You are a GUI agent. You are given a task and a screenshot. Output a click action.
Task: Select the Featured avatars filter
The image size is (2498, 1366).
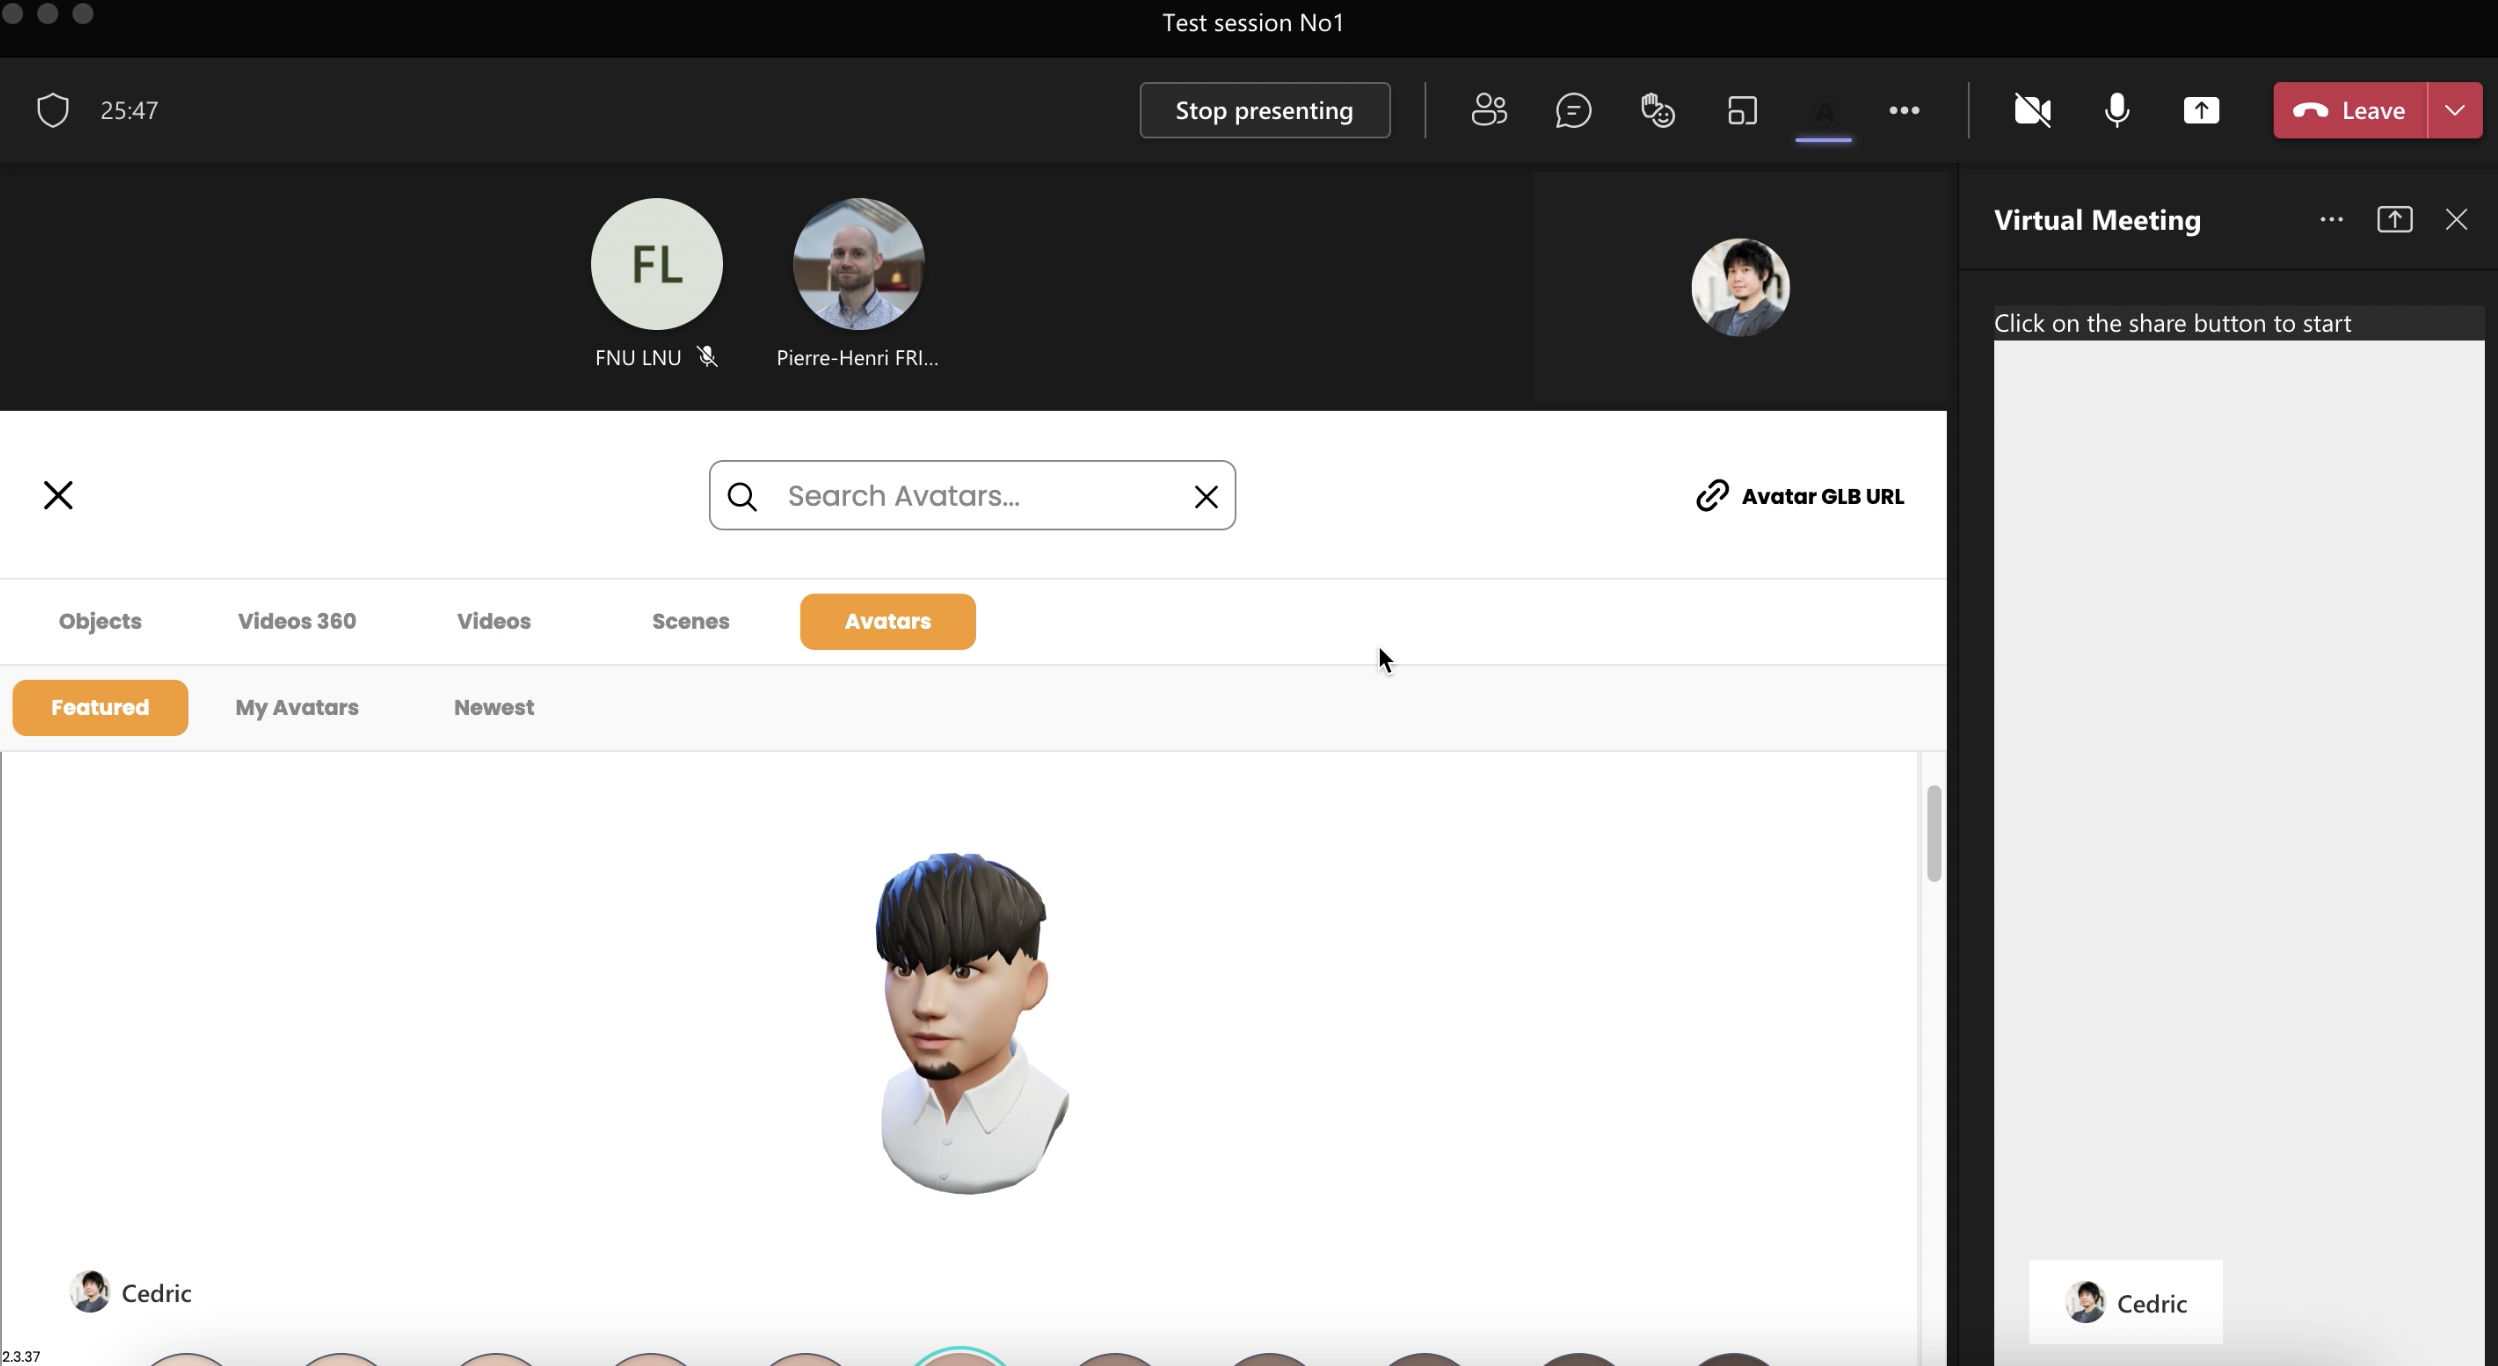pyautogui.click(x=100, y=708)
